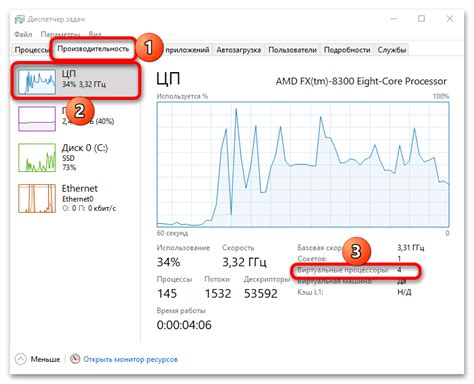Minimize the Task Manager window
474x384 pixels.
[394, 19]
